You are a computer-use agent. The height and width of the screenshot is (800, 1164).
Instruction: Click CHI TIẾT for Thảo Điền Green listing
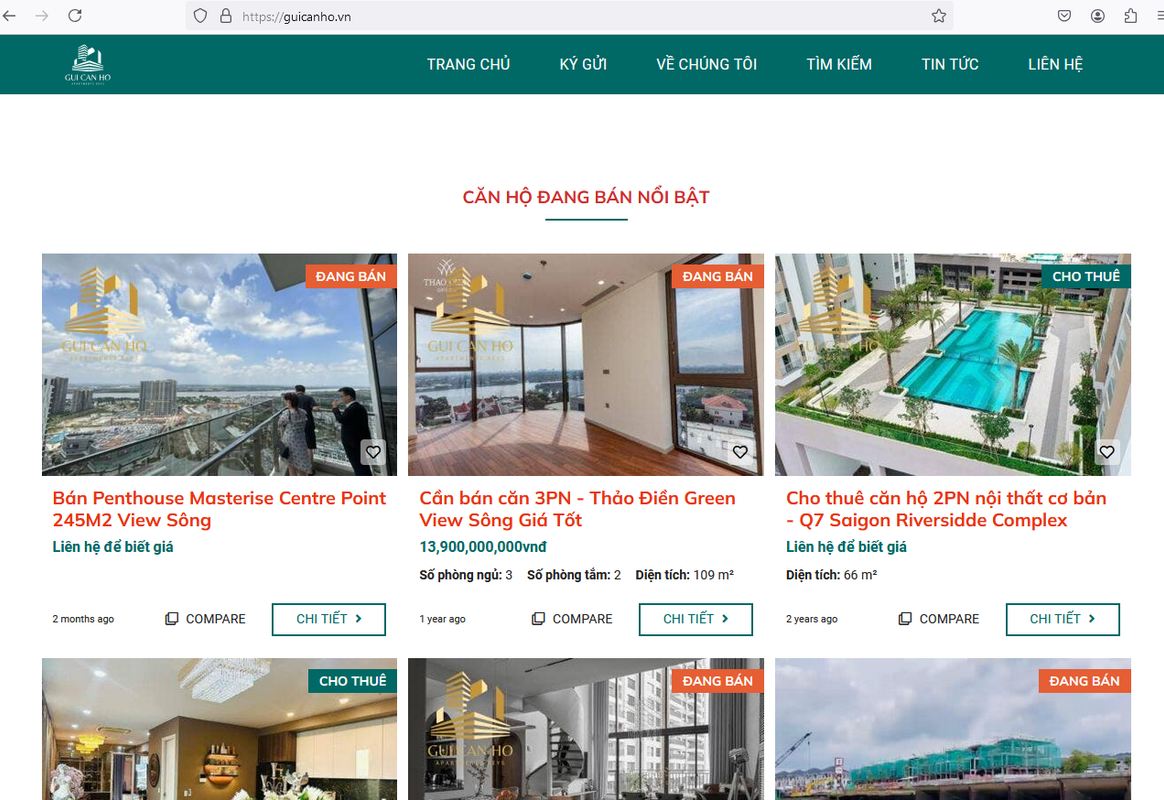tap(696, 619)
